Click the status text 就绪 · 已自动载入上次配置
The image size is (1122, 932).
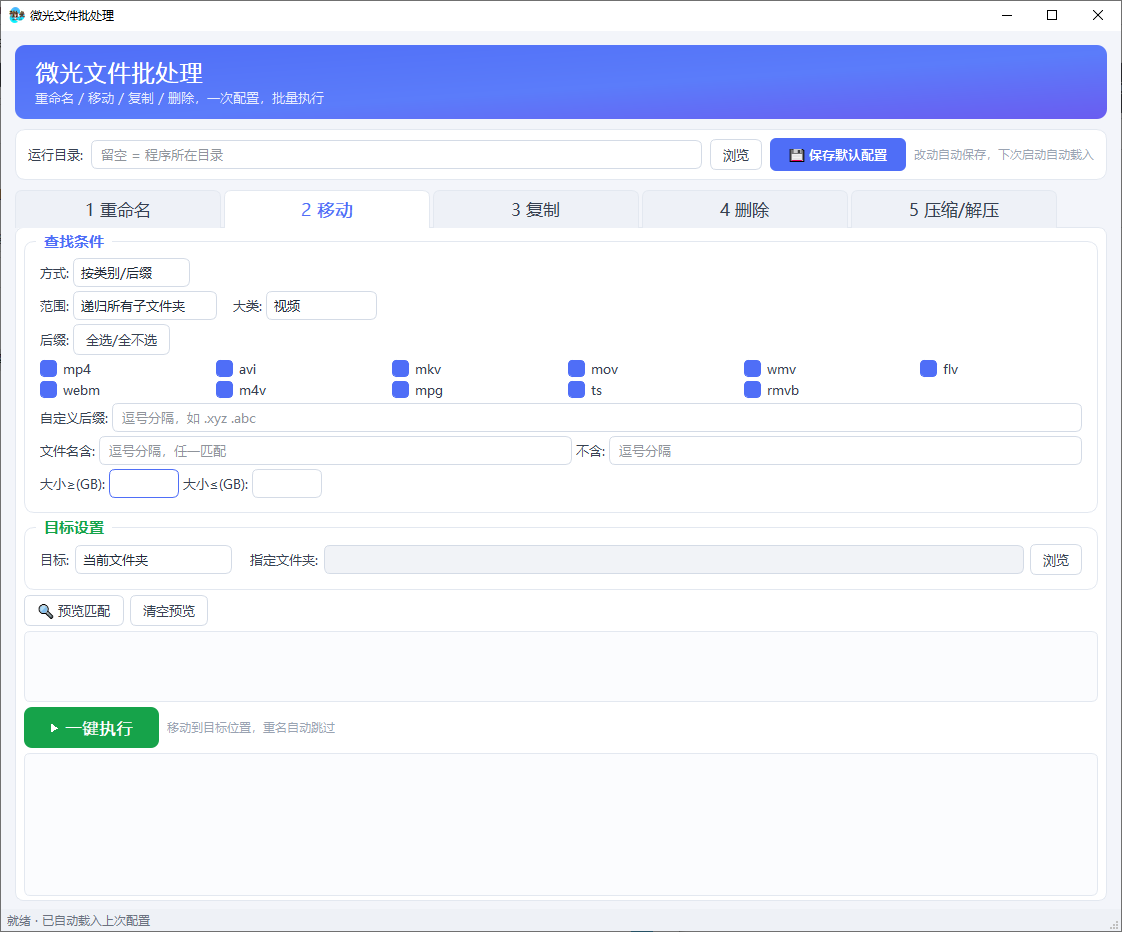click(79, 921)
